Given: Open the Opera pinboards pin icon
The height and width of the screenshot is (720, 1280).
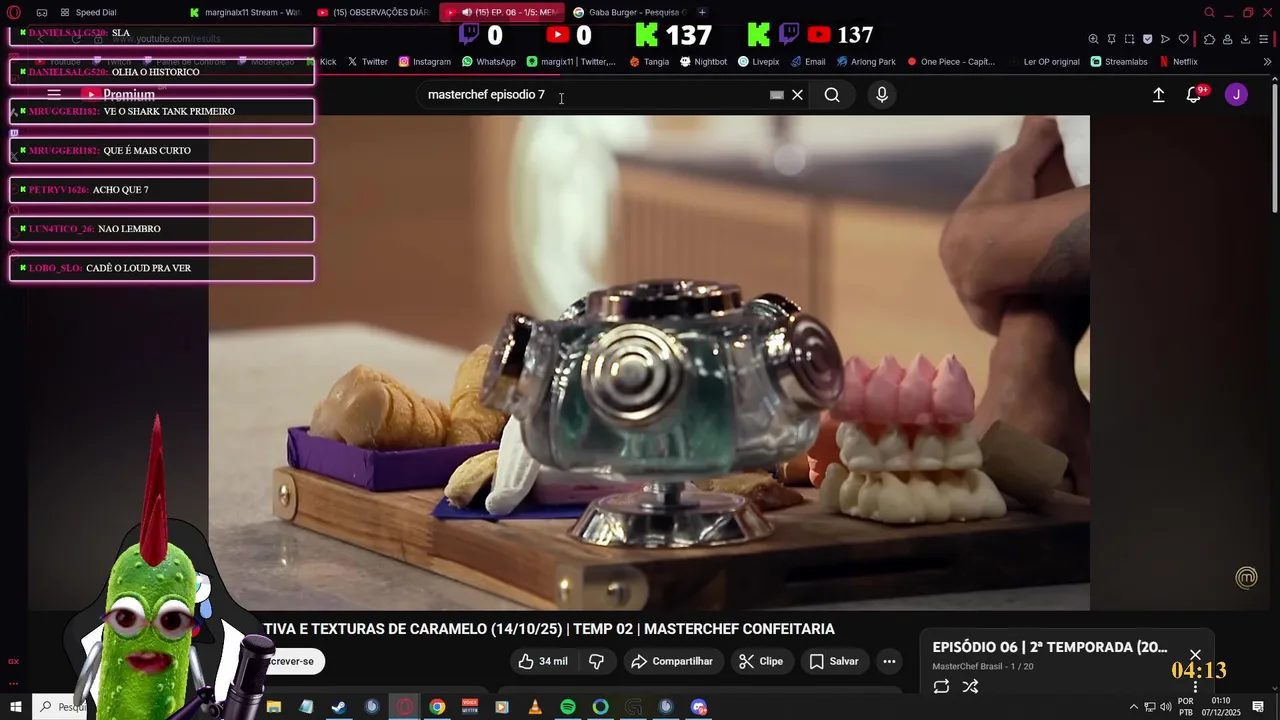Looking at the screenshot, I should pyautogui.click(x=1111, y=39).
